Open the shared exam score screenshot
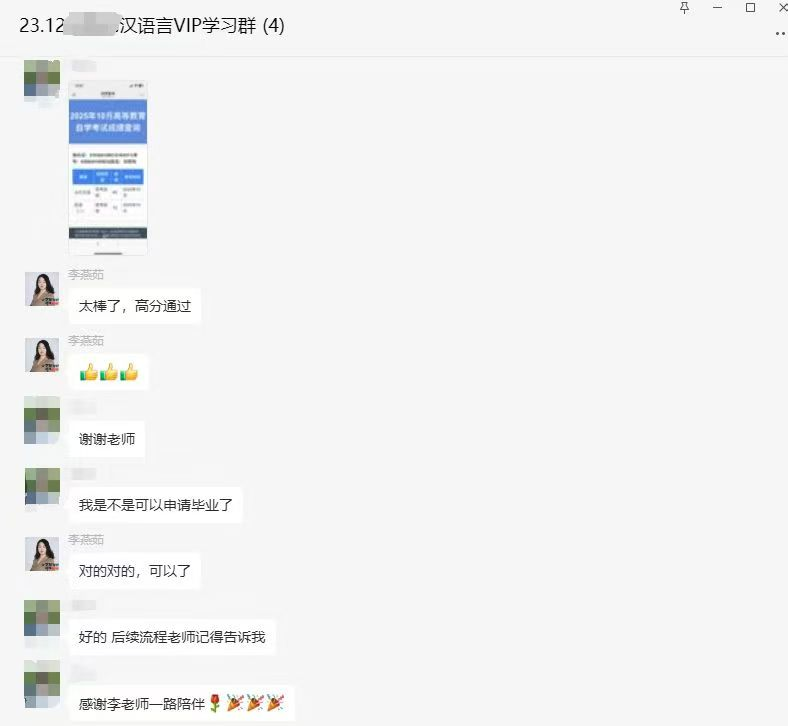The height and width of the screenshot is (726, 788). coord(108,167)
